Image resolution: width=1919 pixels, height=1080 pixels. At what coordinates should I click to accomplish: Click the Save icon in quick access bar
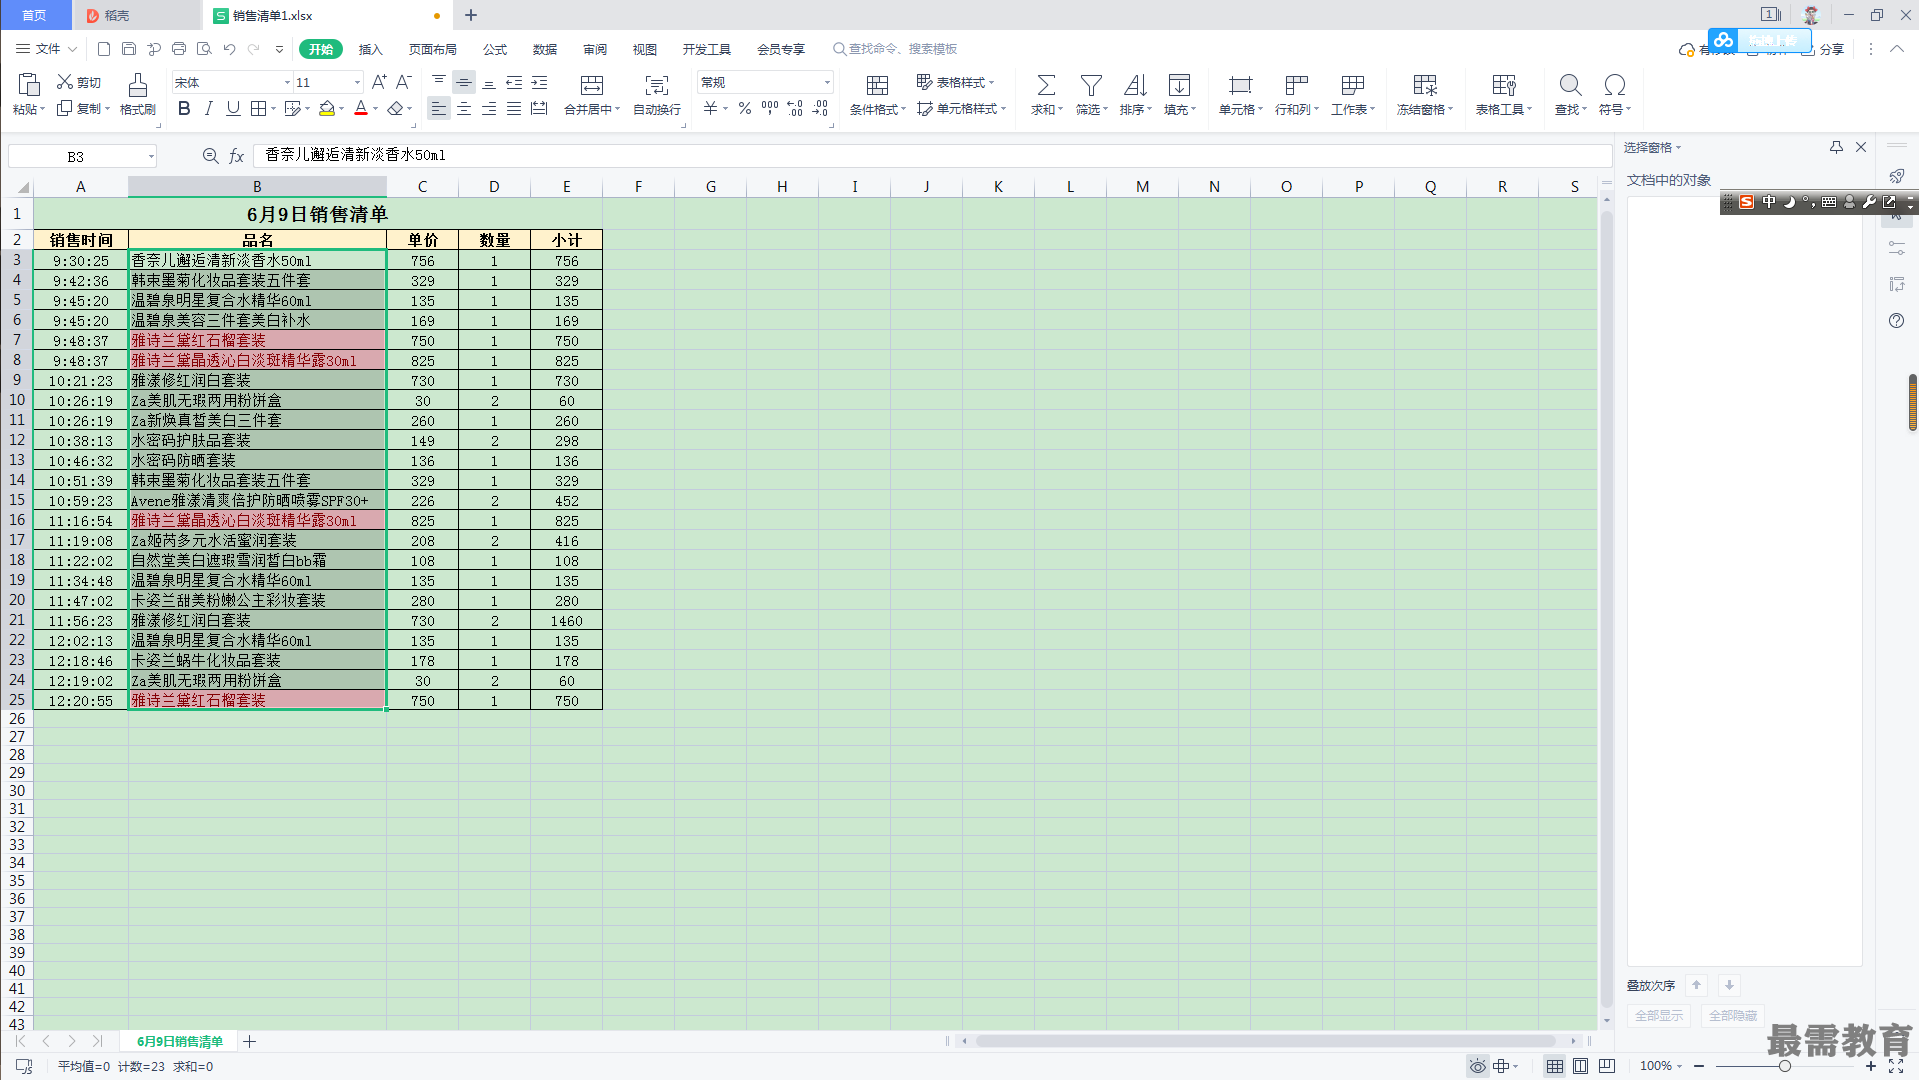(x=129, y=49)
